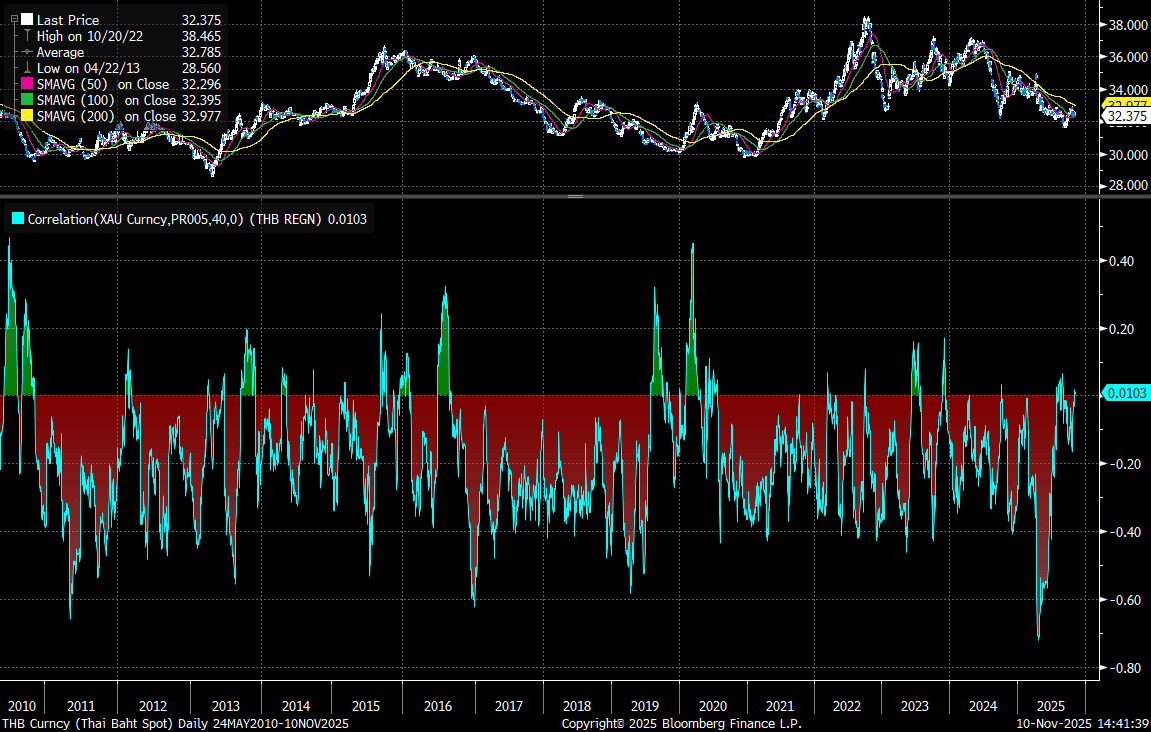Click the green SMAVG (100) swatch
1151x732 pixels.
coord(27,100)
